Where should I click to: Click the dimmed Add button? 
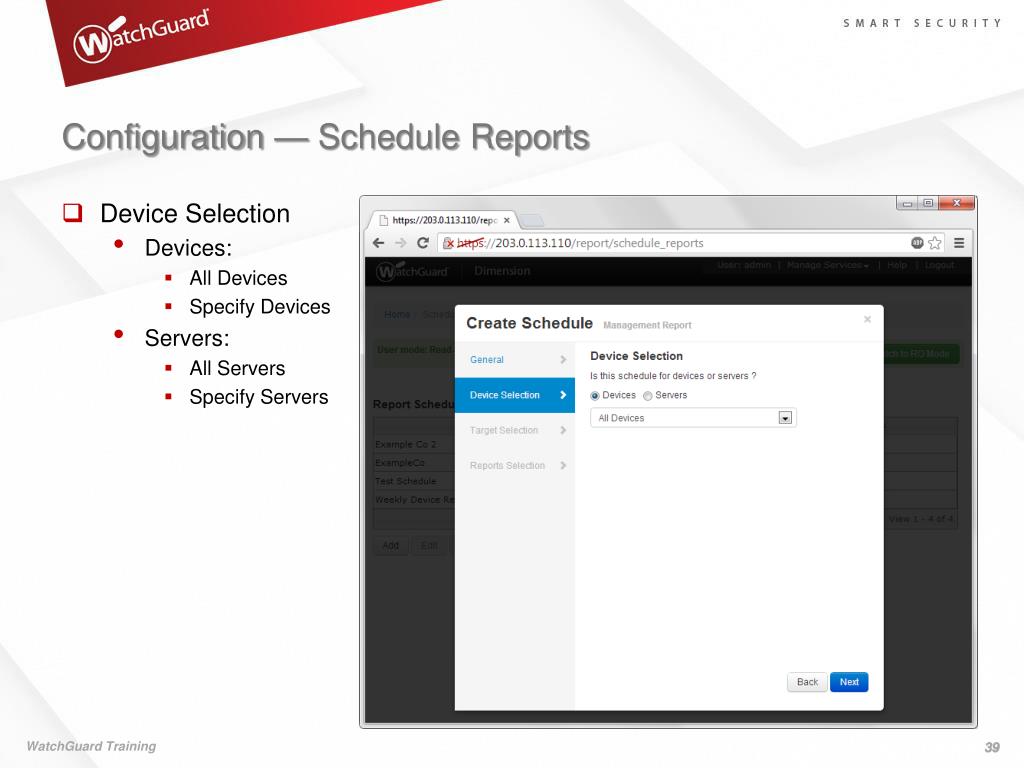pos(391,545)
